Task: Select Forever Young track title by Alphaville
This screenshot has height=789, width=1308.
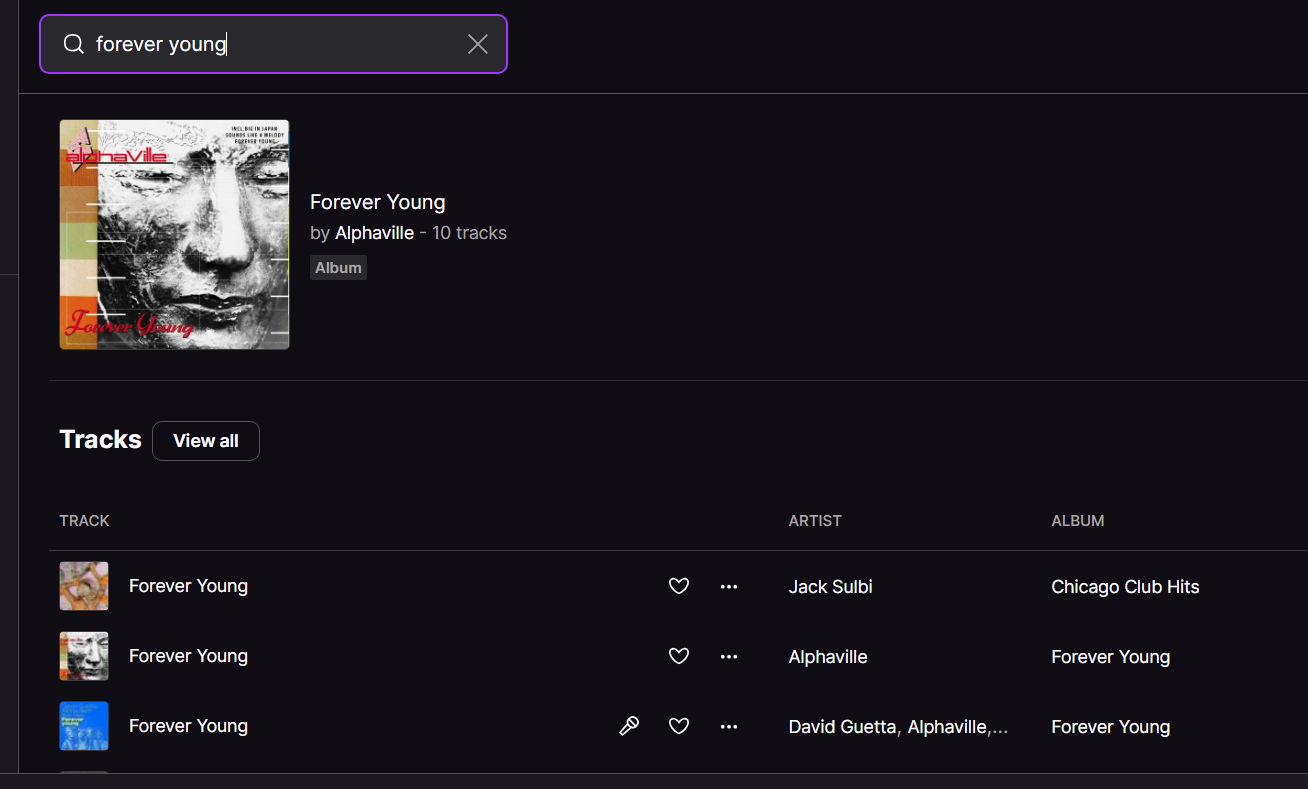Action: pos(188,656)
